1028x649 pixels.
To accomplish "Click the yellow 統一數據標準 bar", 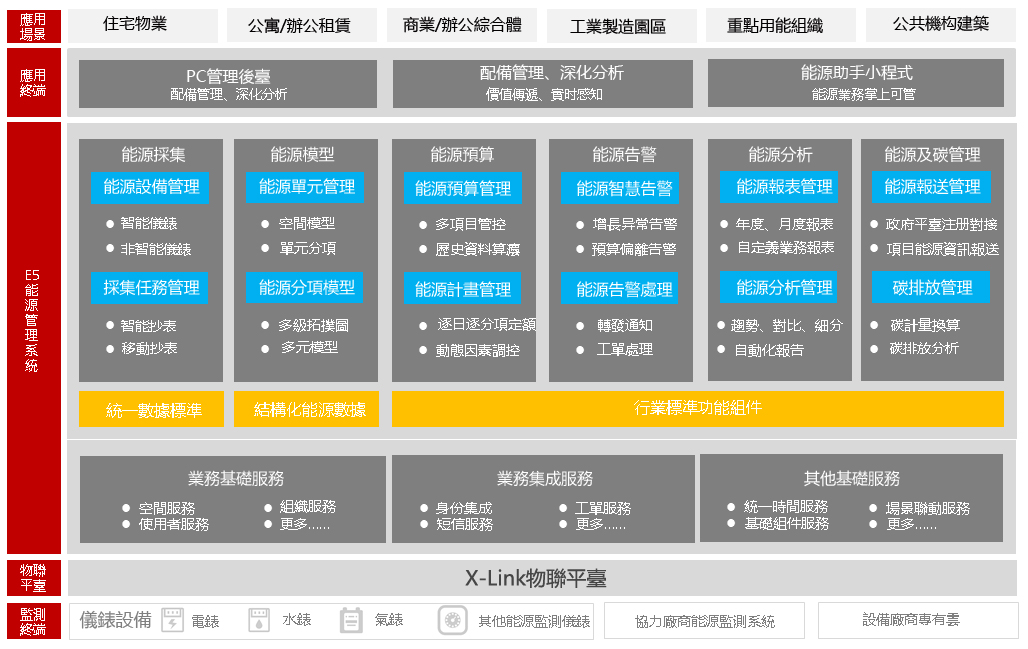I will (153, 409).
